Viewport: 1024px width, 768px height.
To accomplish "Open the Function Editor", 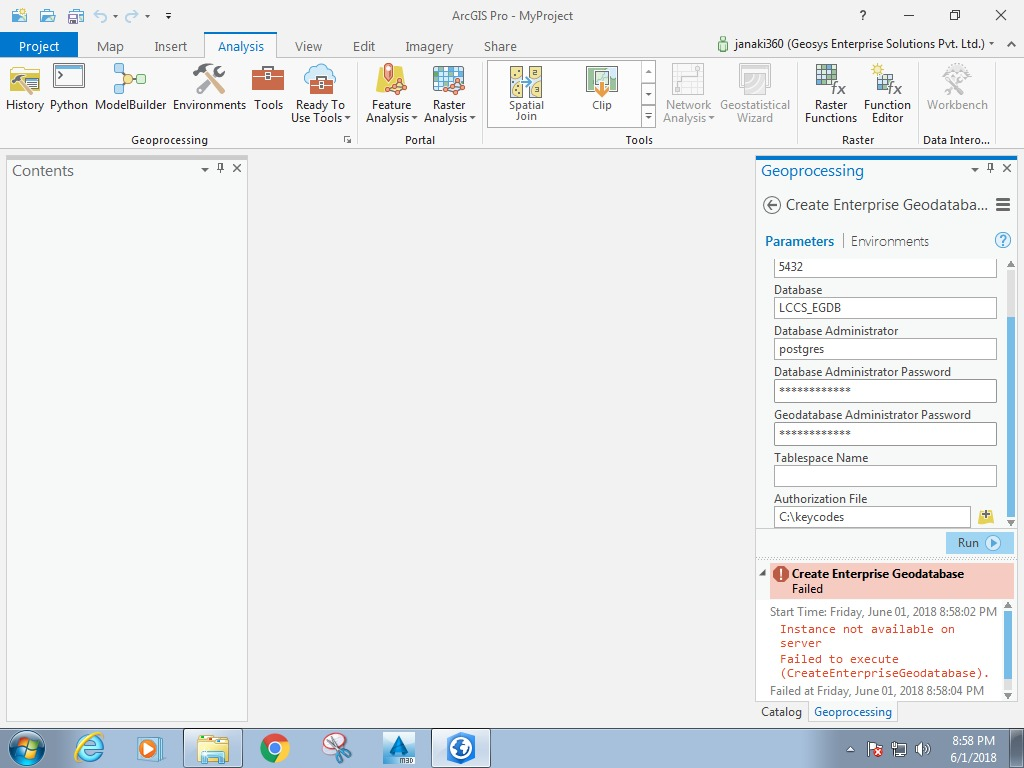I will tap(887, 94).
